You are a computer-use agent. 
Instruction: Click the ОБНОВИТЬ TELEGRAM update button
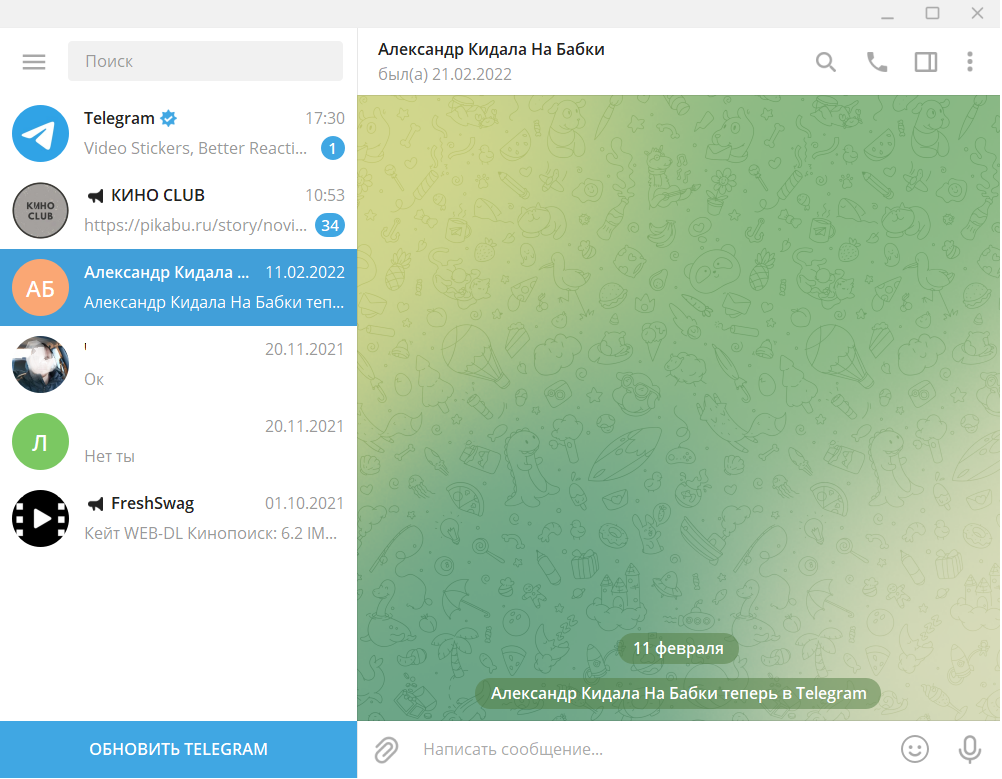(x=178, y=750)
